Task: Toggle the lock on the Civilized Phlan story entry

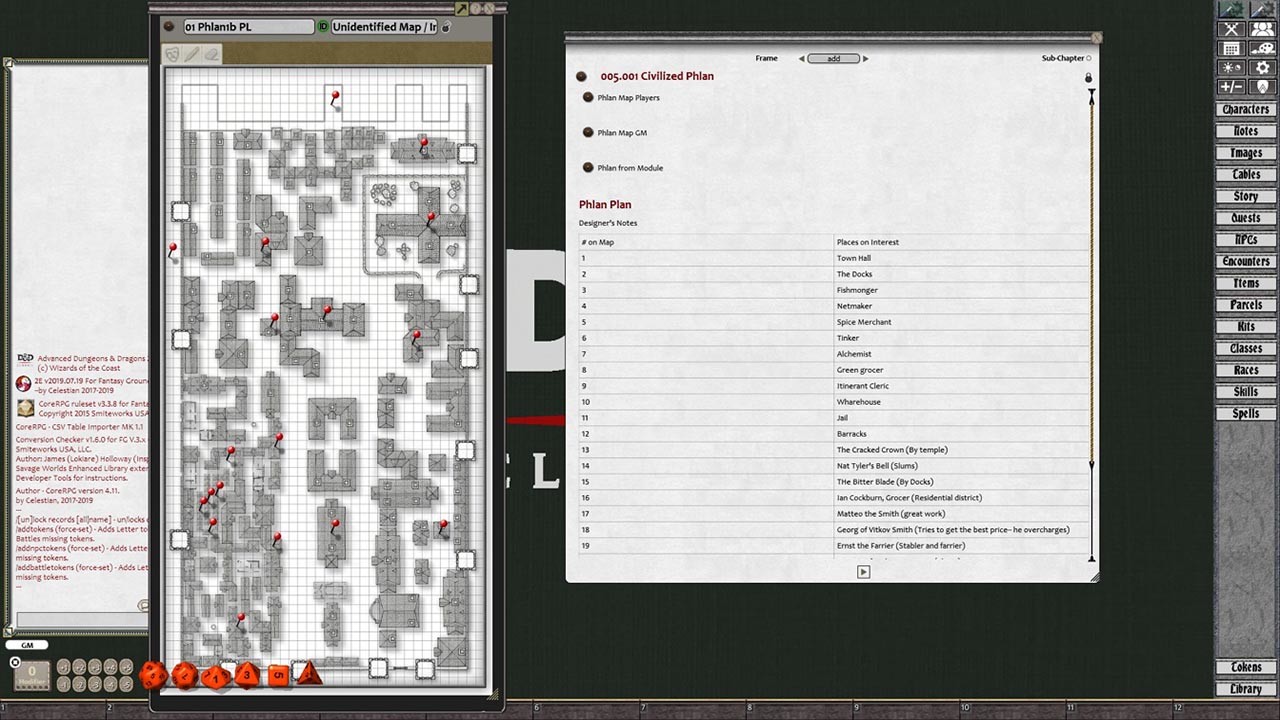Action: click(1088, 77)
